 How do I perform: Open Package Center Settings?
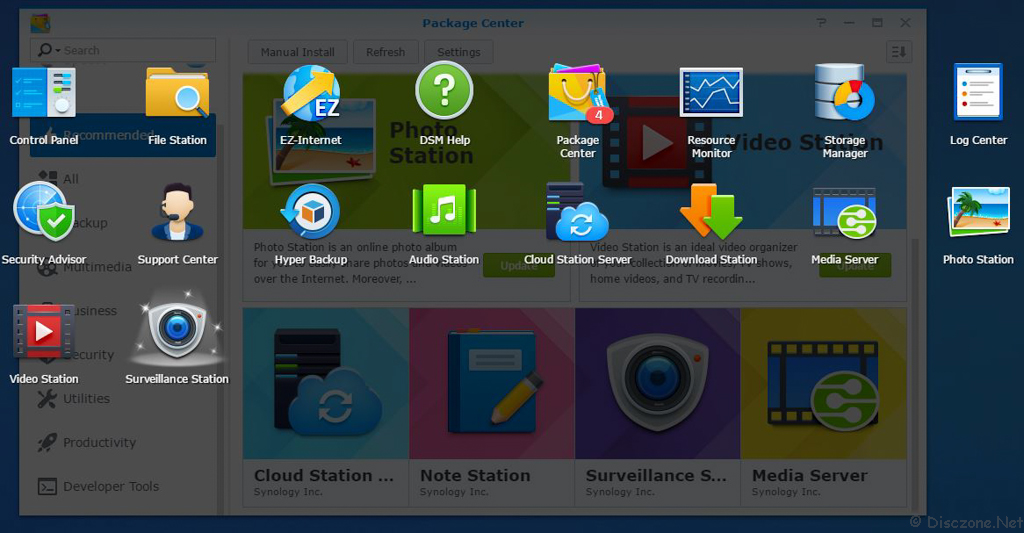click(x=458, y=52)
